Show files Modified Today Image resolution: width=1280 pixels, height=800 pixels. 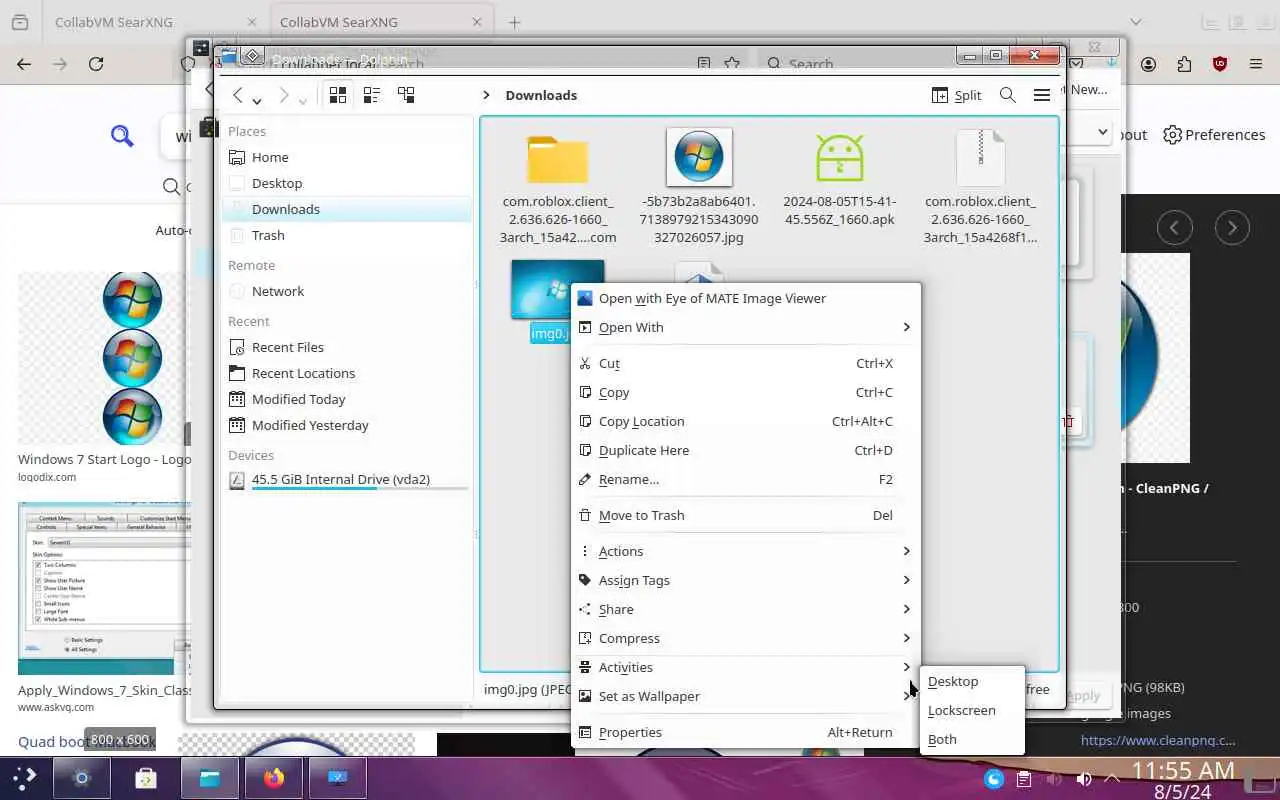[x=346, y=399]
